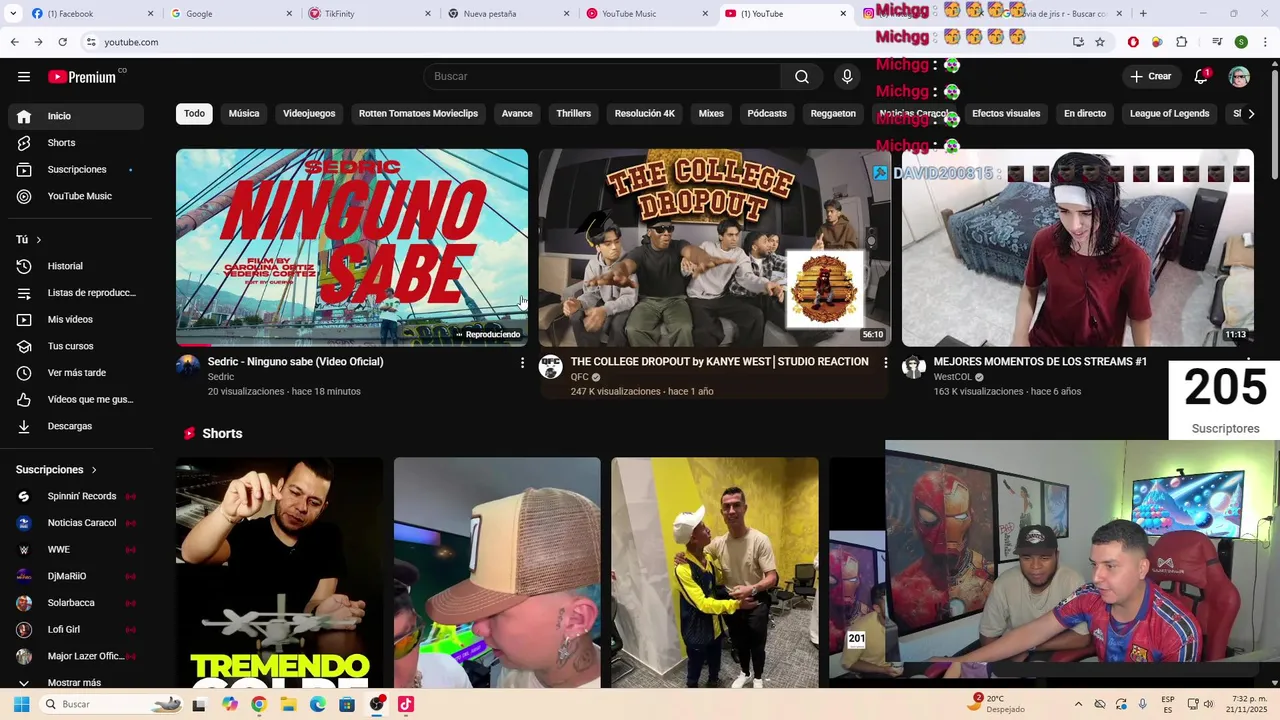Open Lofi Girl channel subscription
1280x720 pixels.
76,630
